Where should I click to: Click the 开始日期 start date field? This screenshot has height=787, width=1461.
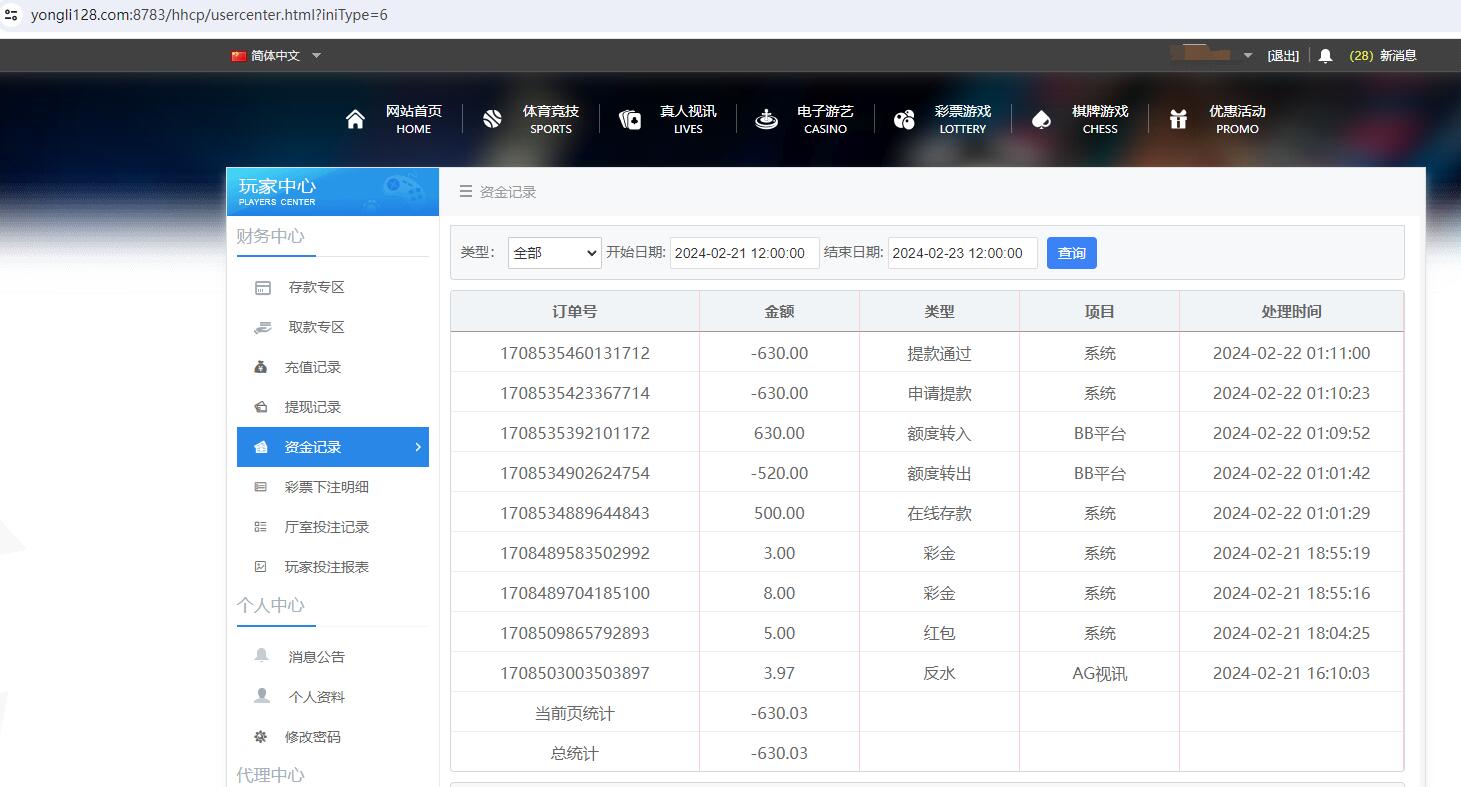pyautogui.click(x=745, y=253)
